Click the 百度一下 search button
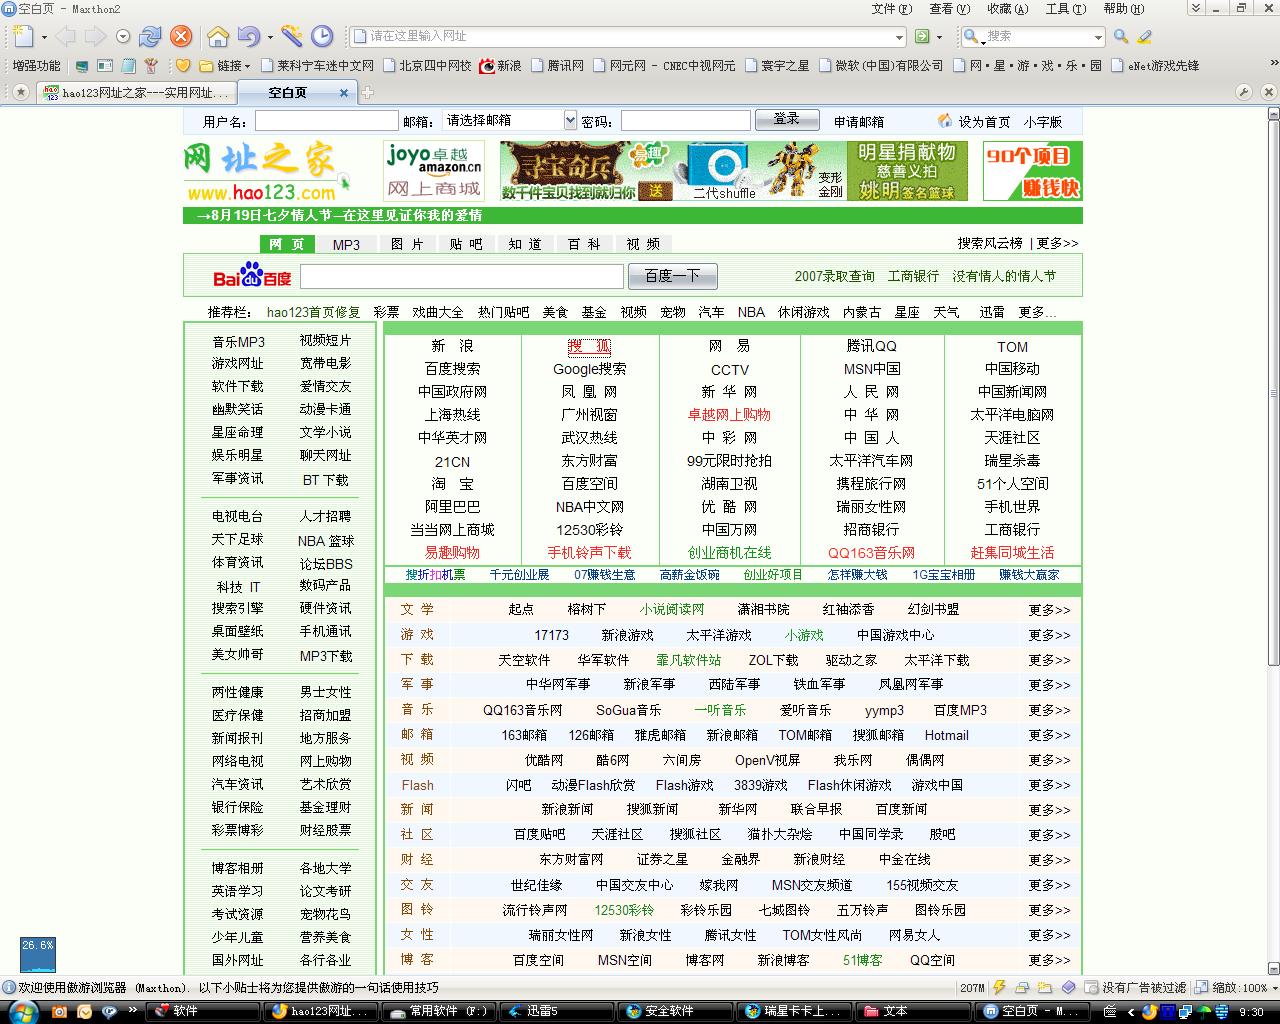Viewport: 1280px width, 1024px height. [x=672, y=276]
